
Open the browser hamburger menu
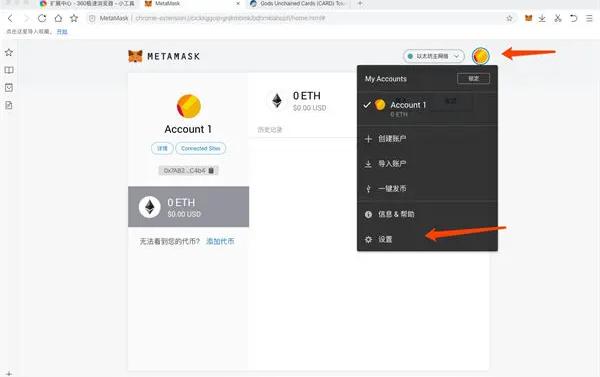coord(589,18)
